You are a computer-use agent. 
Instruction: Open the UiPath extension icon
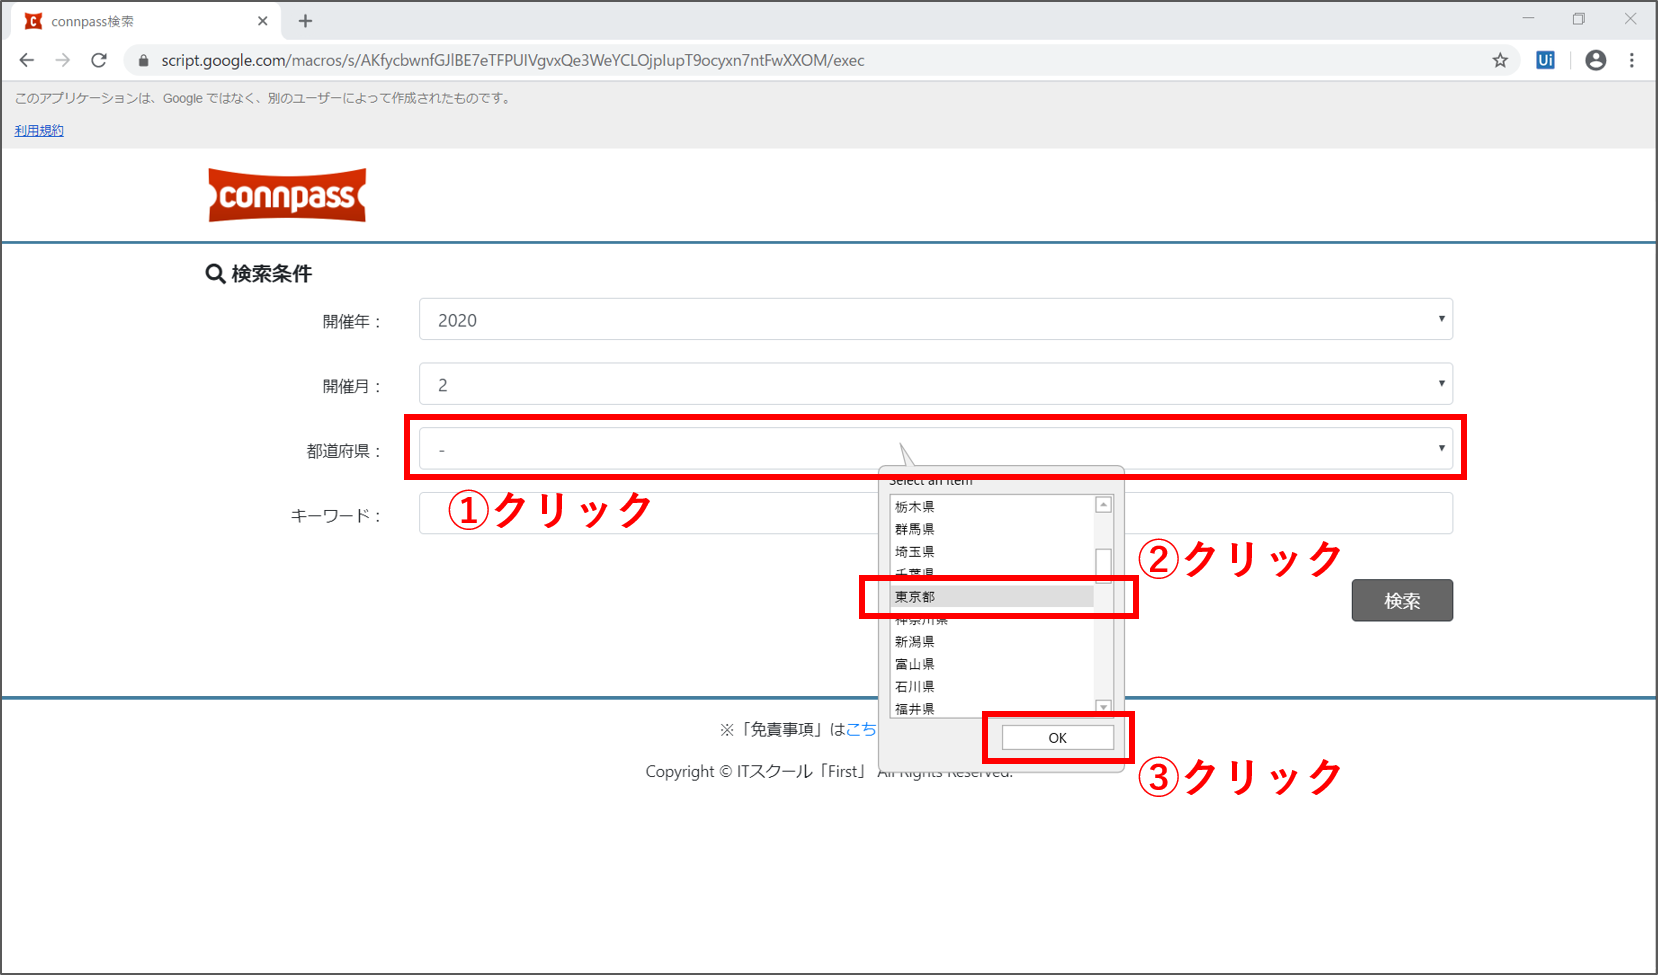point(1545,60)
